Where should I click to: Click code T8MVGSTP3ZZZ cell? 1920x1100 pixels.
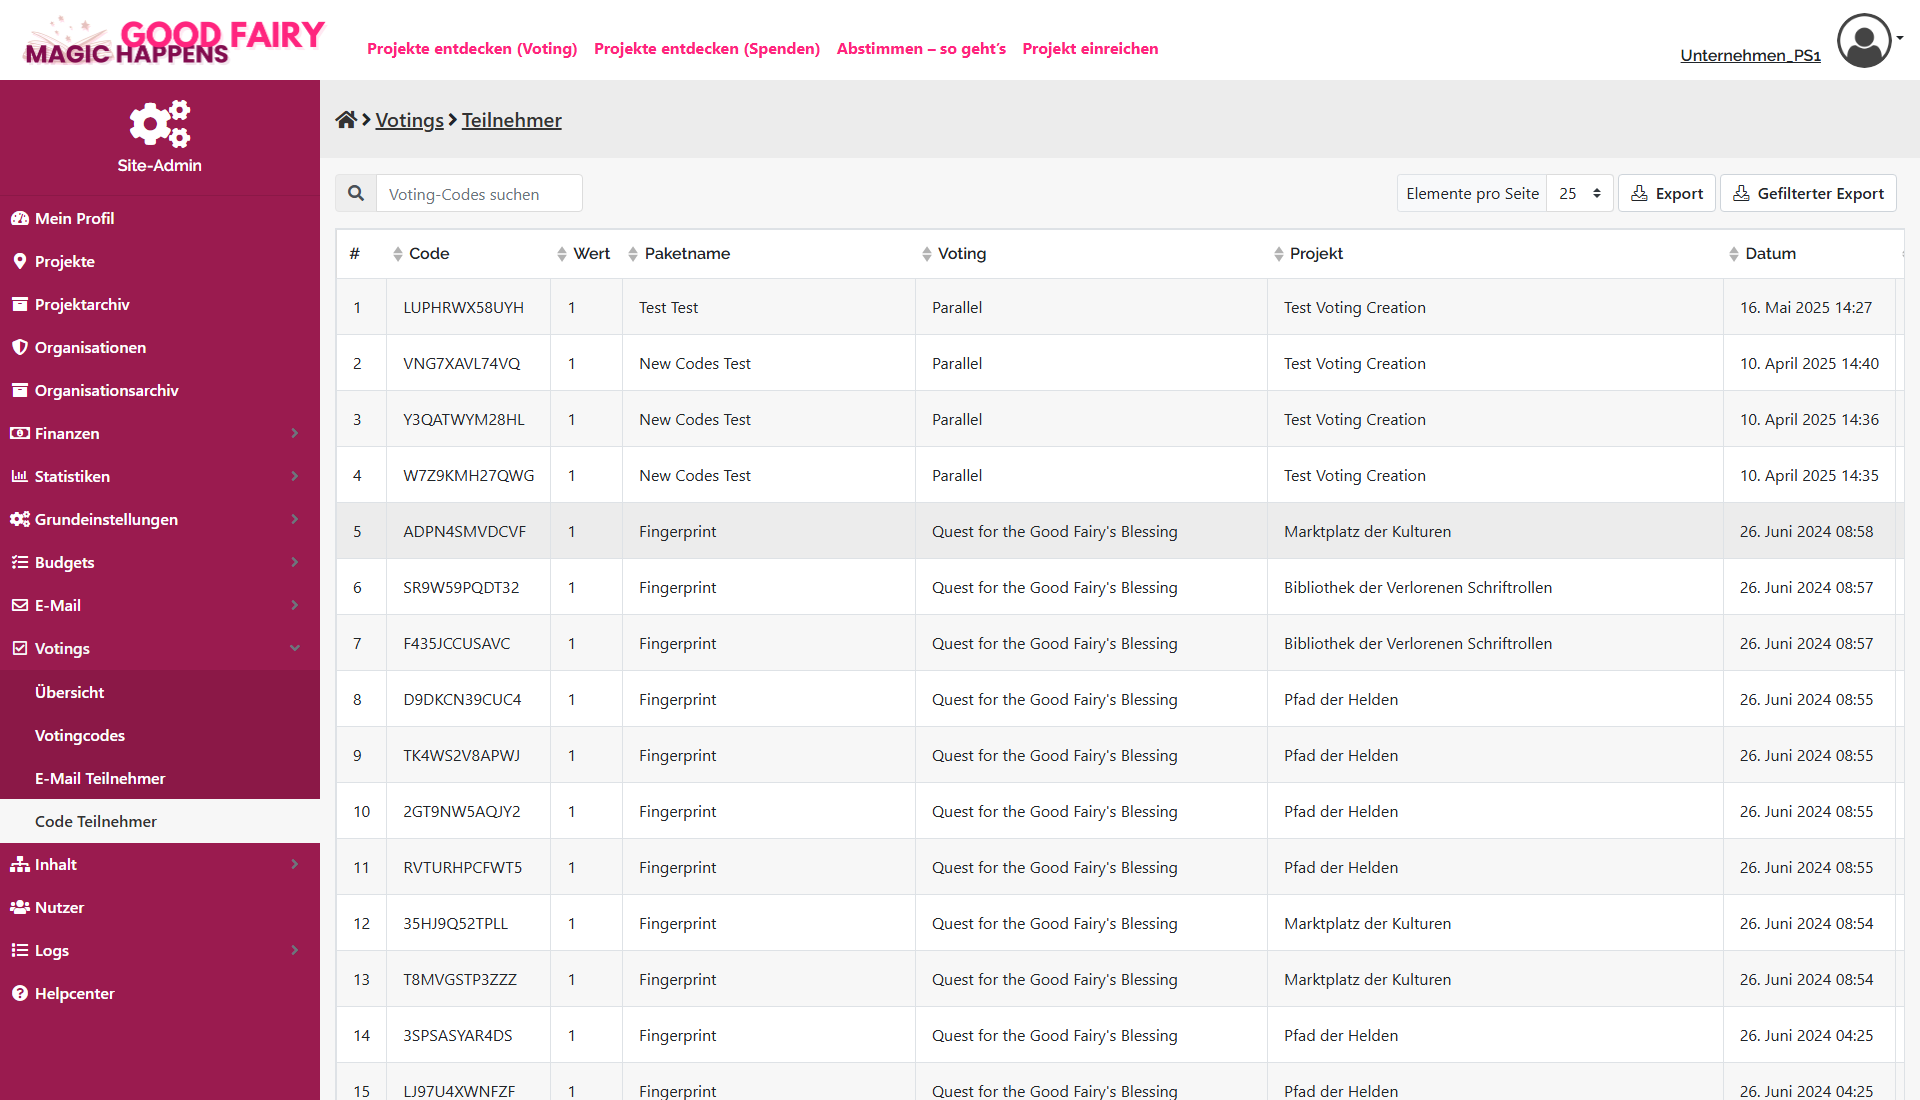coord(468,979)
